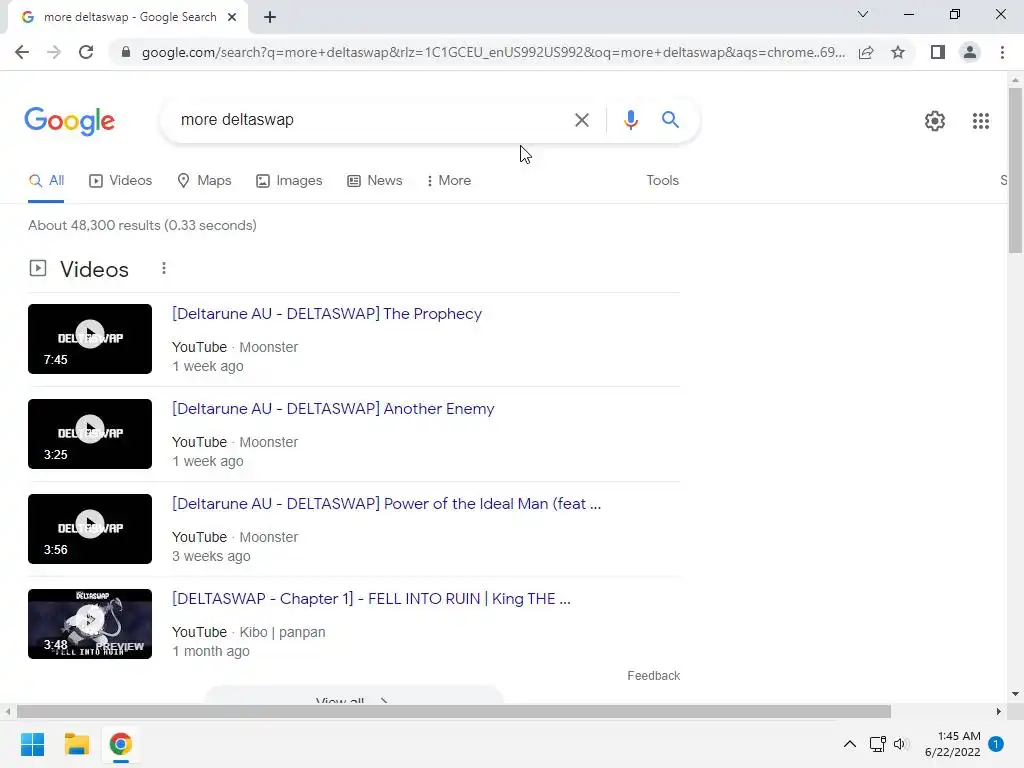1024x768 pixels.
Task: Play the 3:56 video thumbnail
Action: (x=90, y=529)
